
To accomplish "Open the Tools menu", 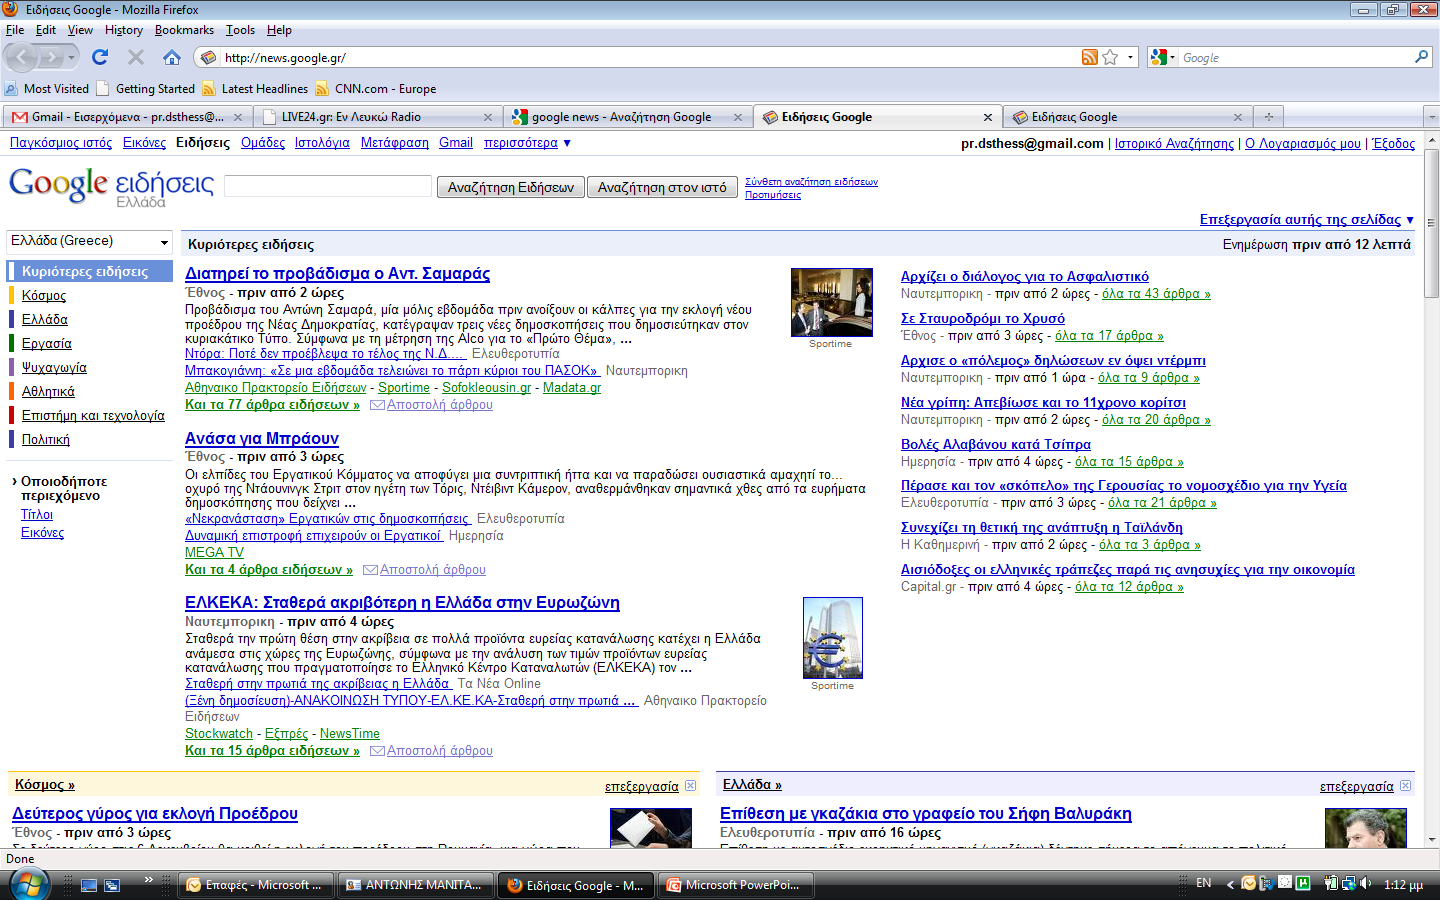I will [x=240, y=30].
